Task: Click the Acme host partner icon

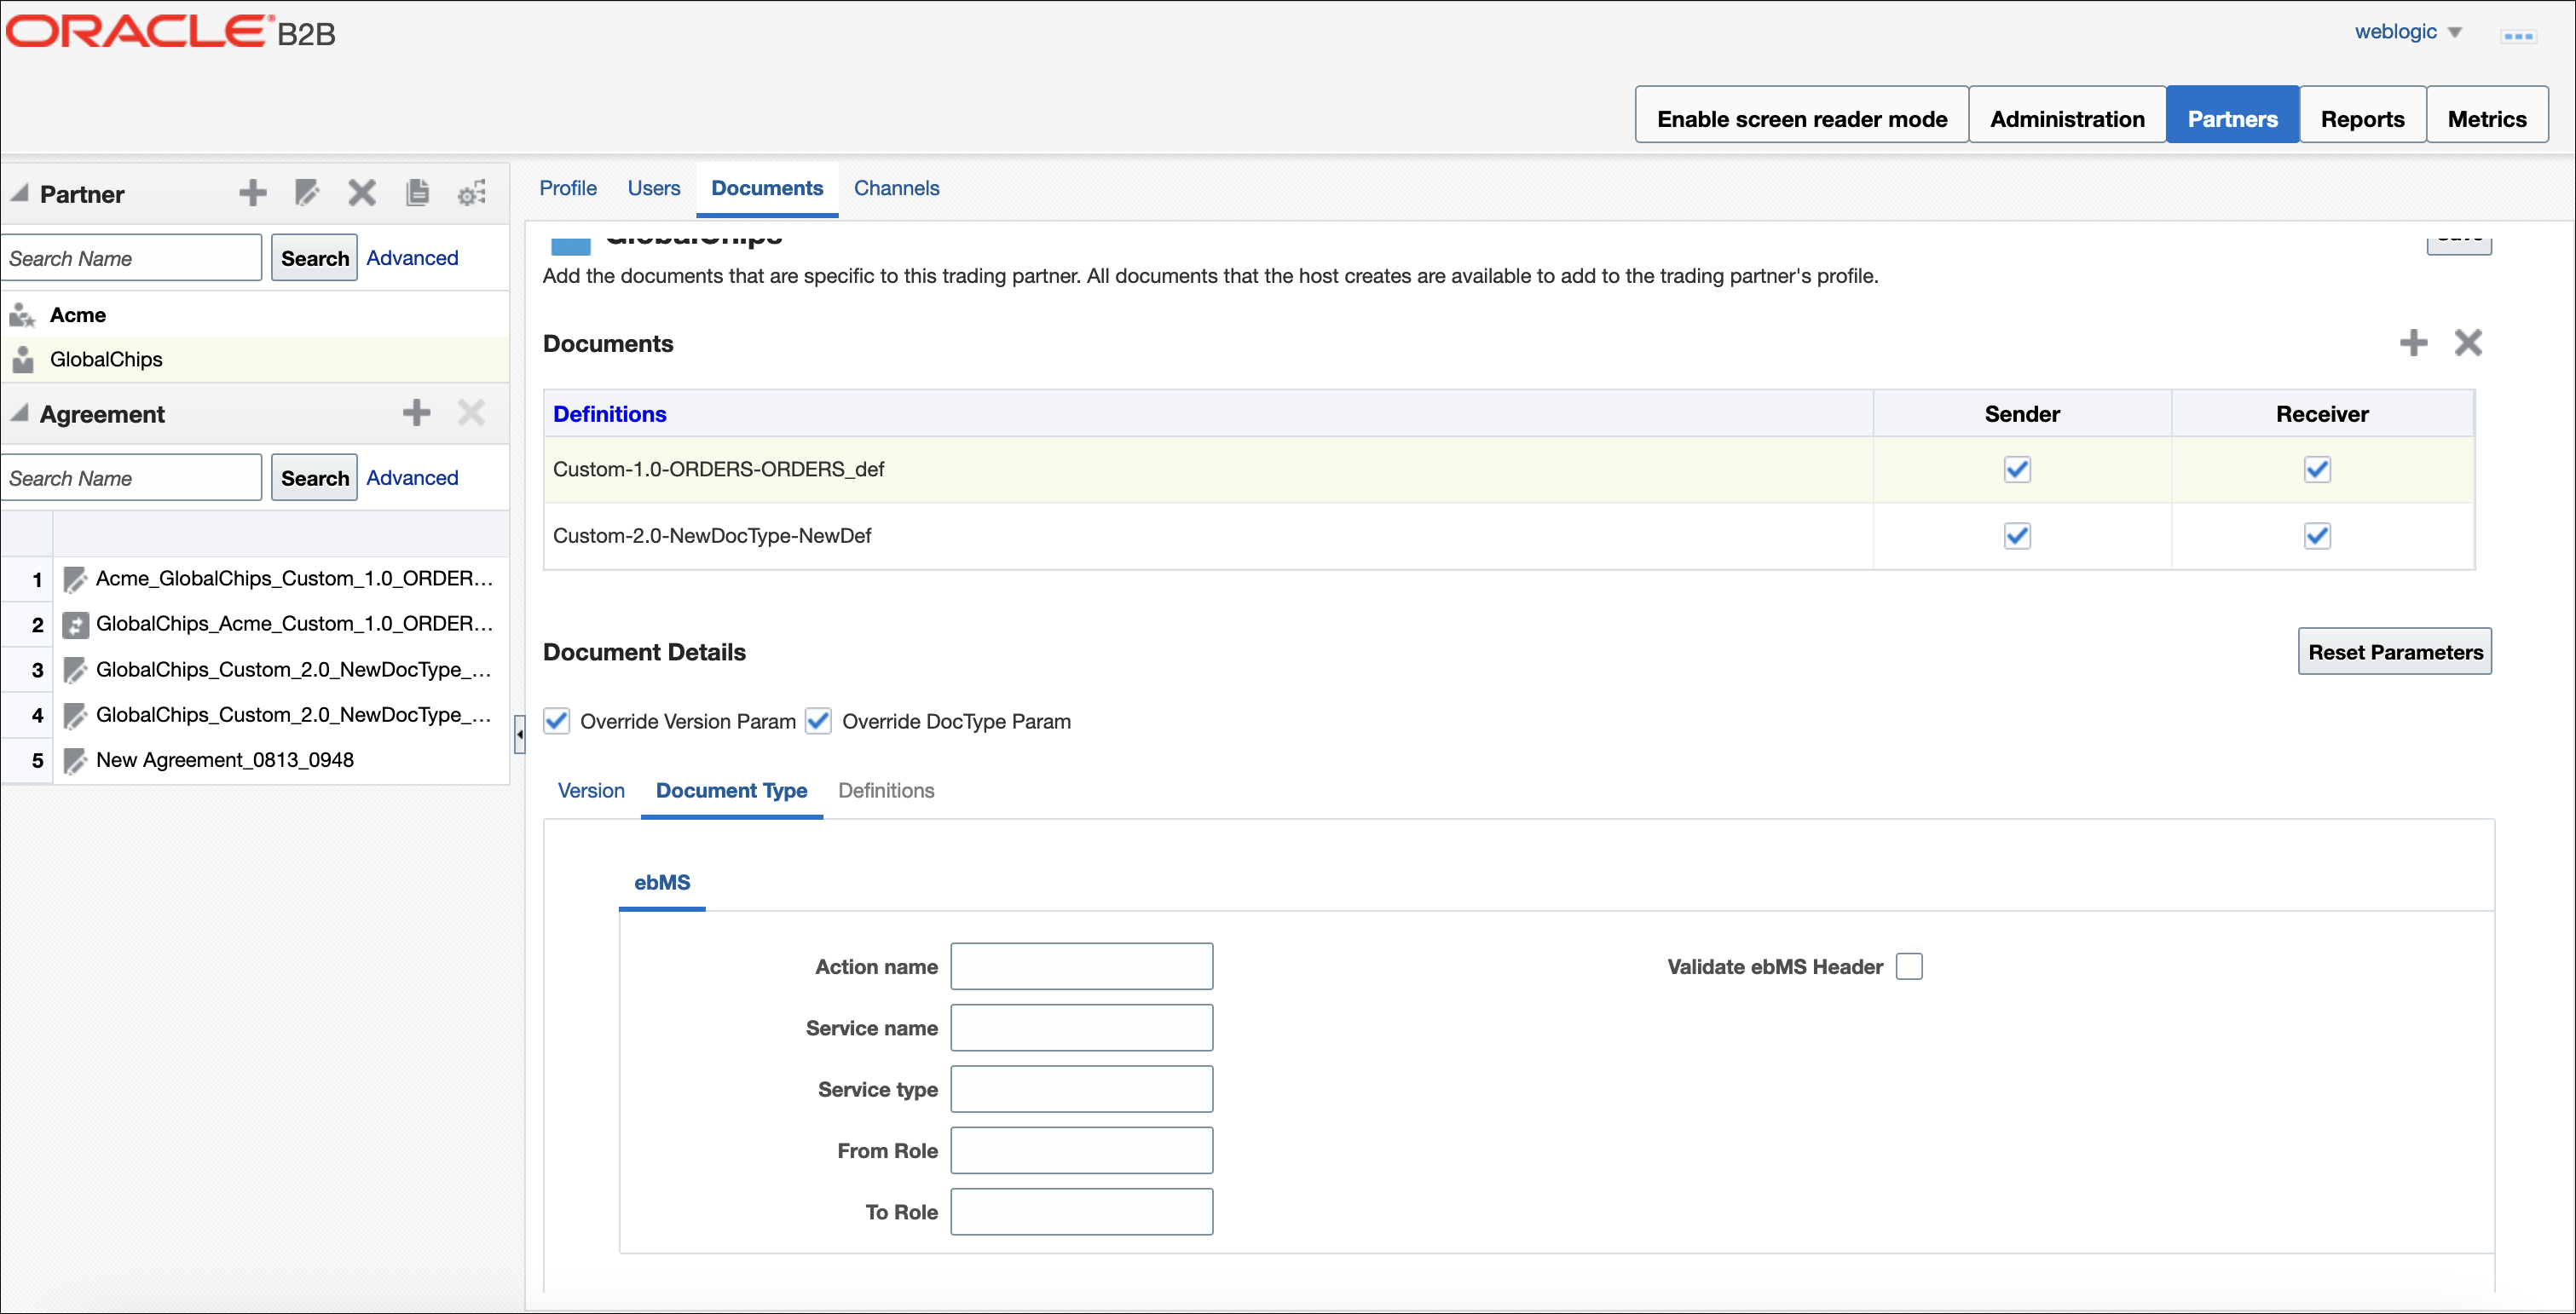Action: (22, 315)
